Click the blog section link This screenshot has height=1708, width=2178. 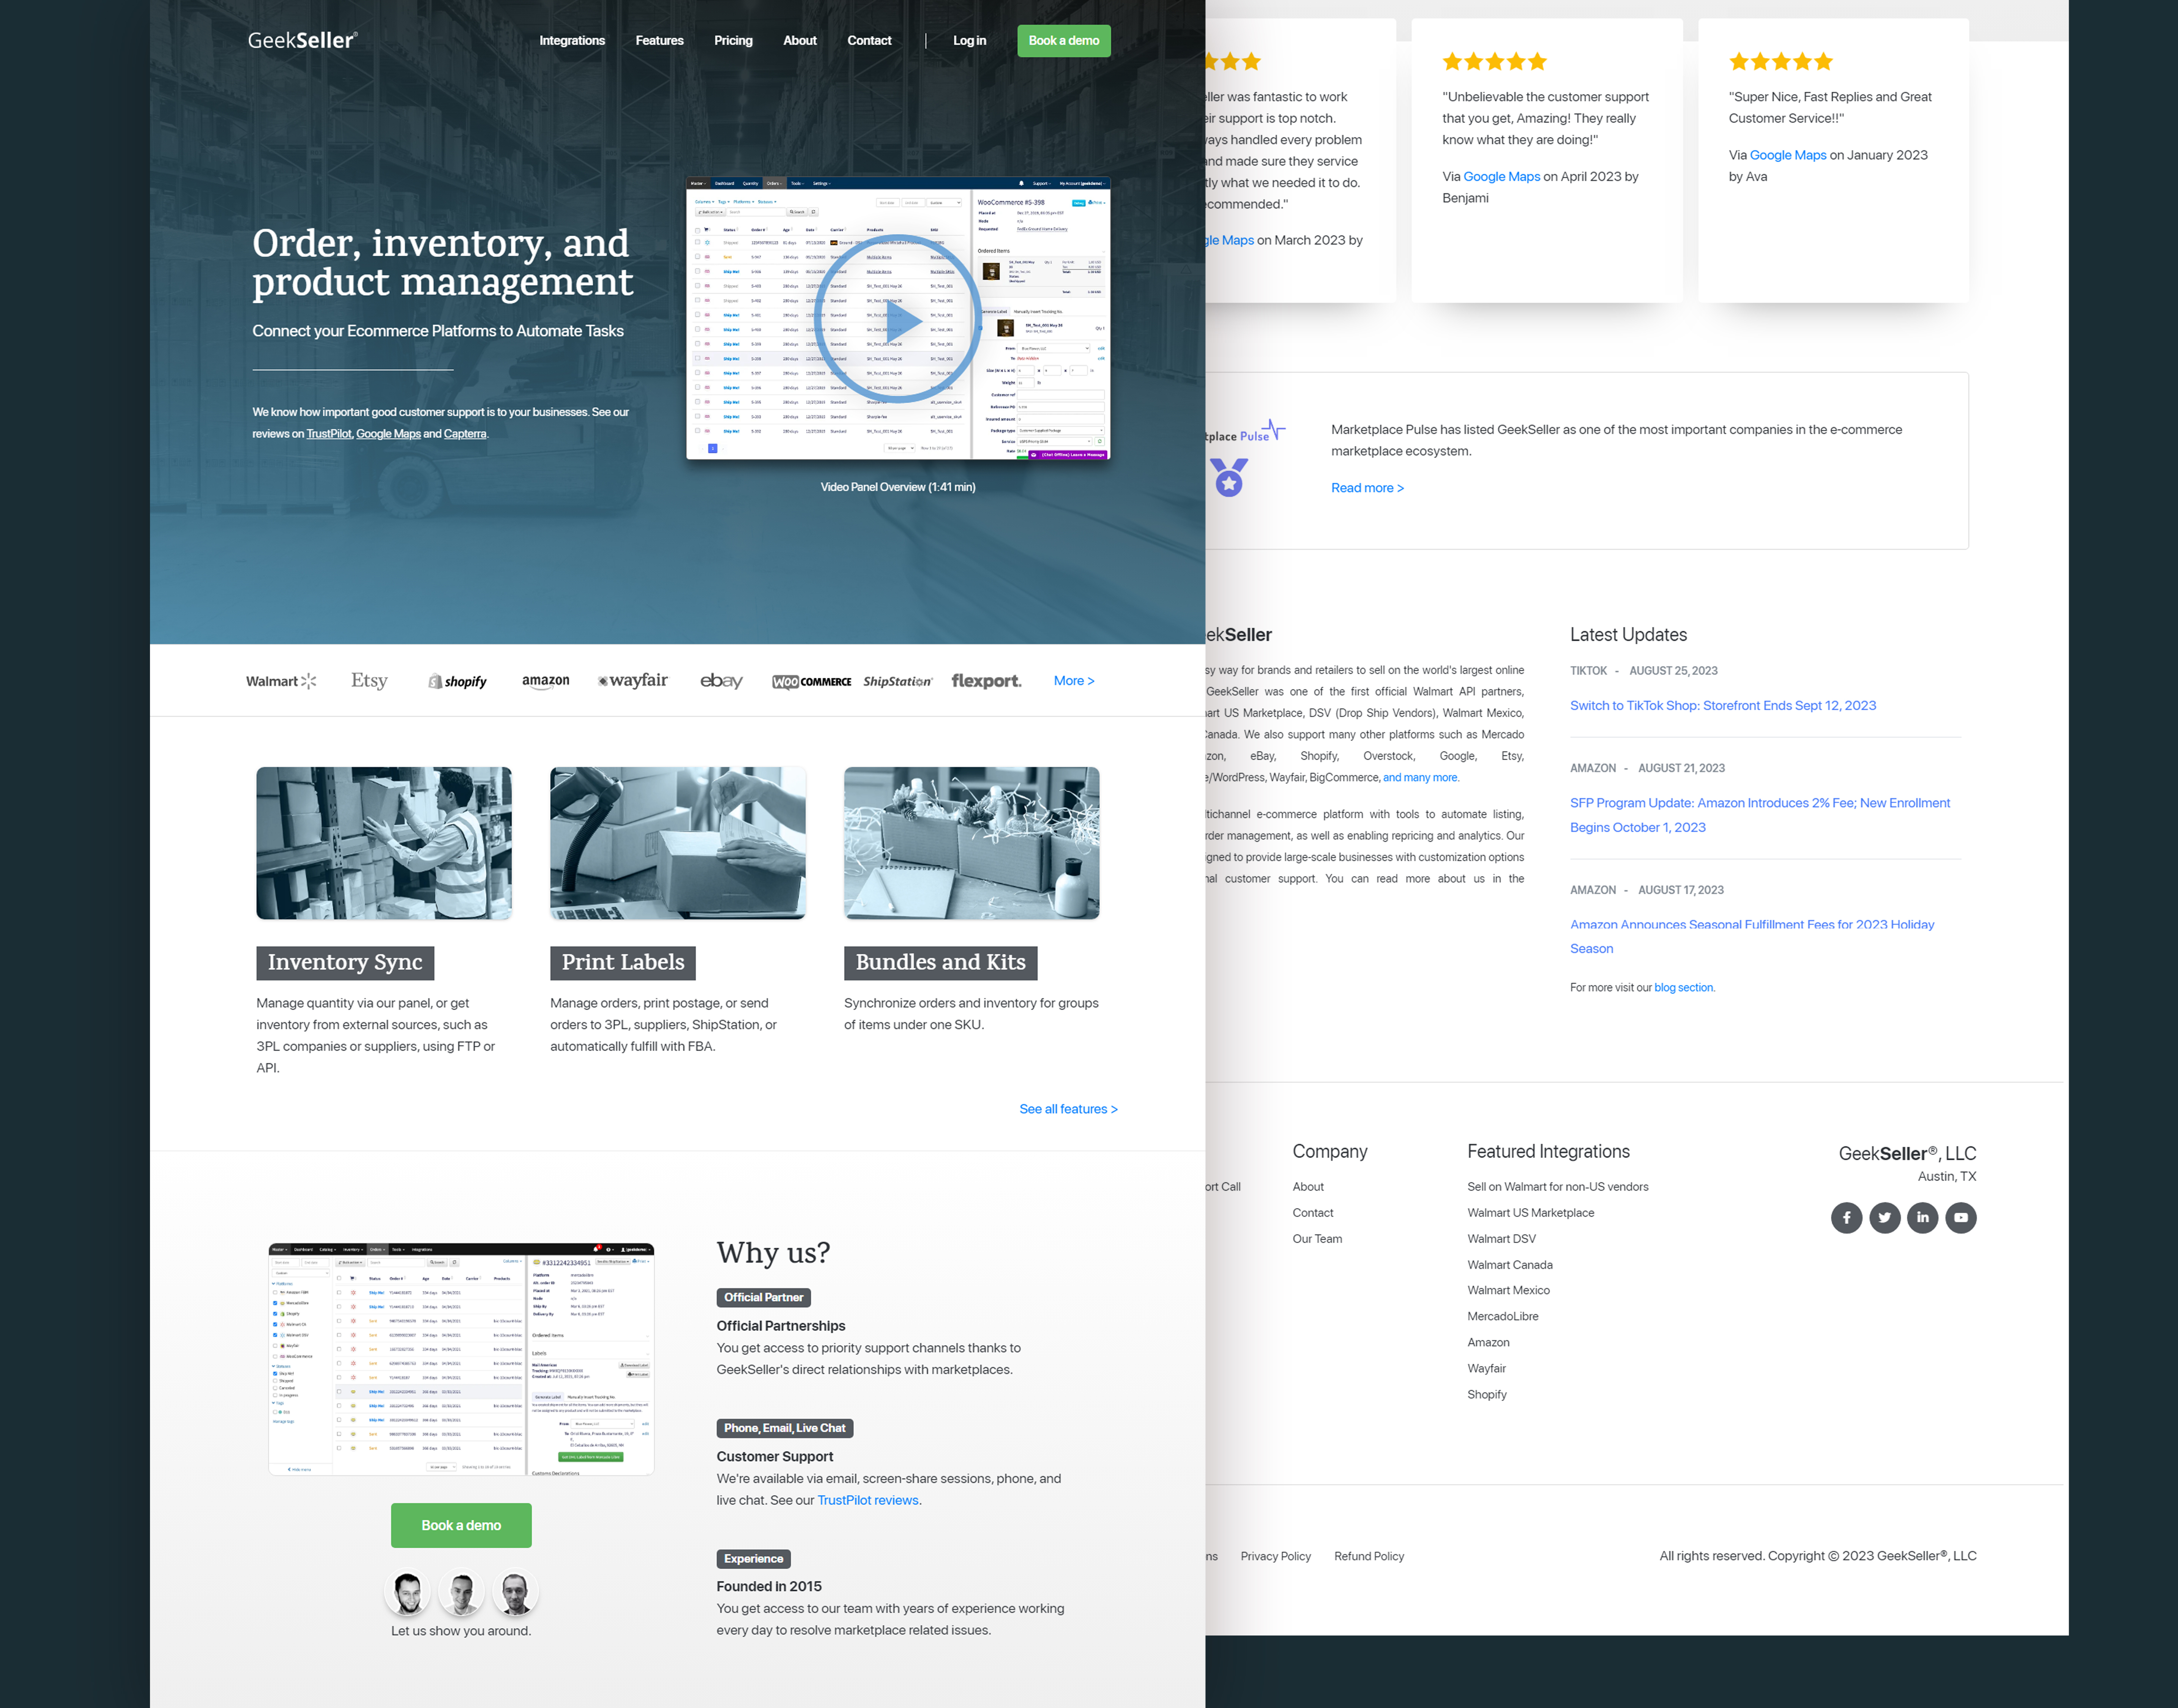1684,988
